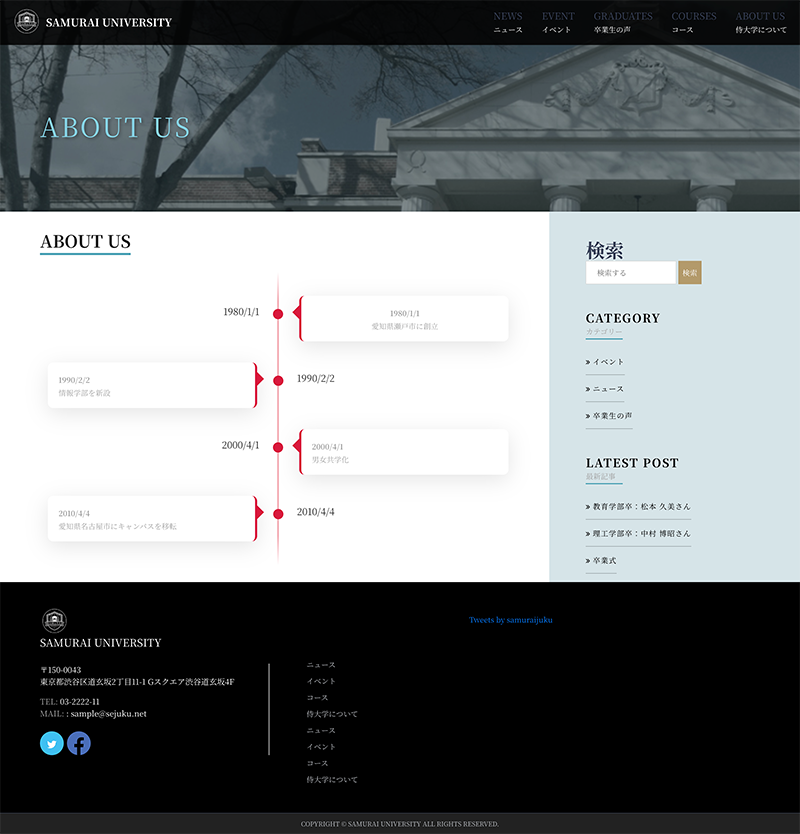Select the 愛知県名古屋市にキャンパスを移転 timeline card
The width and height of the screenshot is (800, 834).
tap(152, 519)
